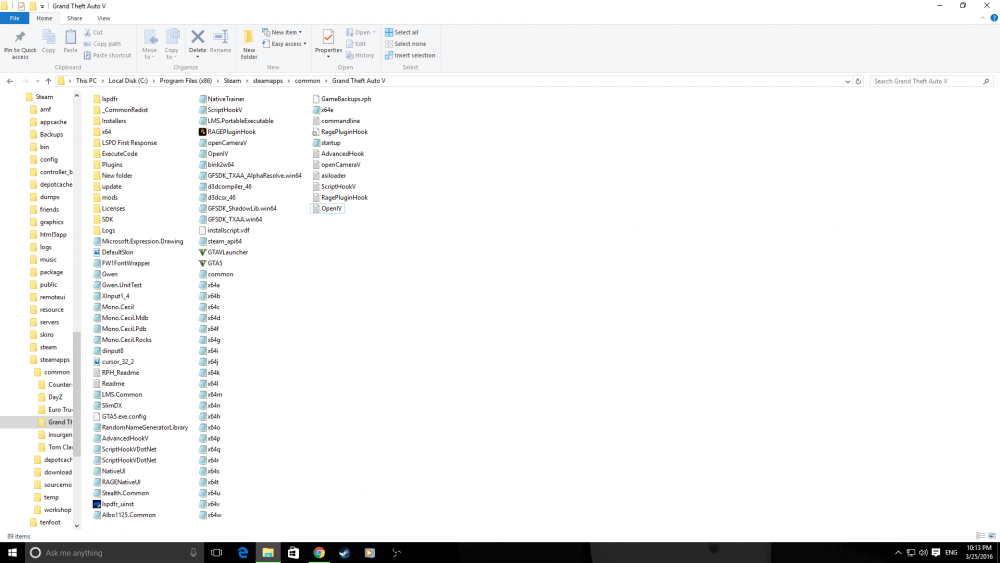Image resolution: width=1000 pixels, height=563 pixels.
Task: Click Select all in the ribbon
Action: click(402, 33)
